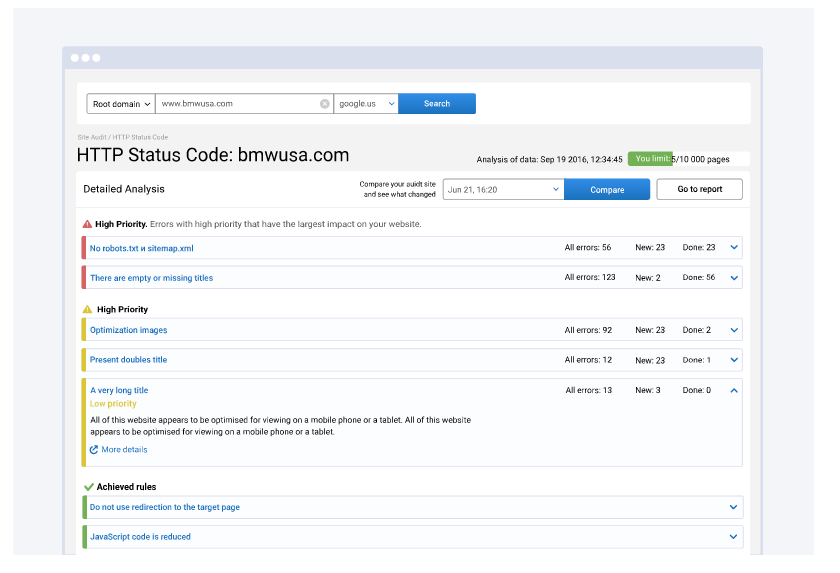Click the More details link

coord(124,450)
